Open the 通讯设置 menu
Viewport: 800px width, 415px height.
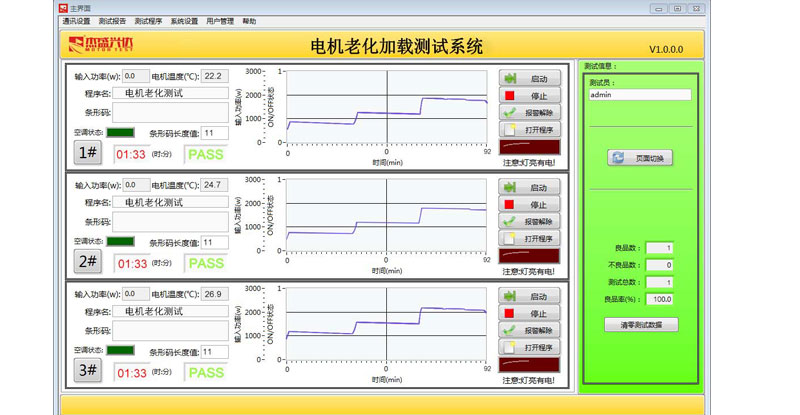click(76, 21)
